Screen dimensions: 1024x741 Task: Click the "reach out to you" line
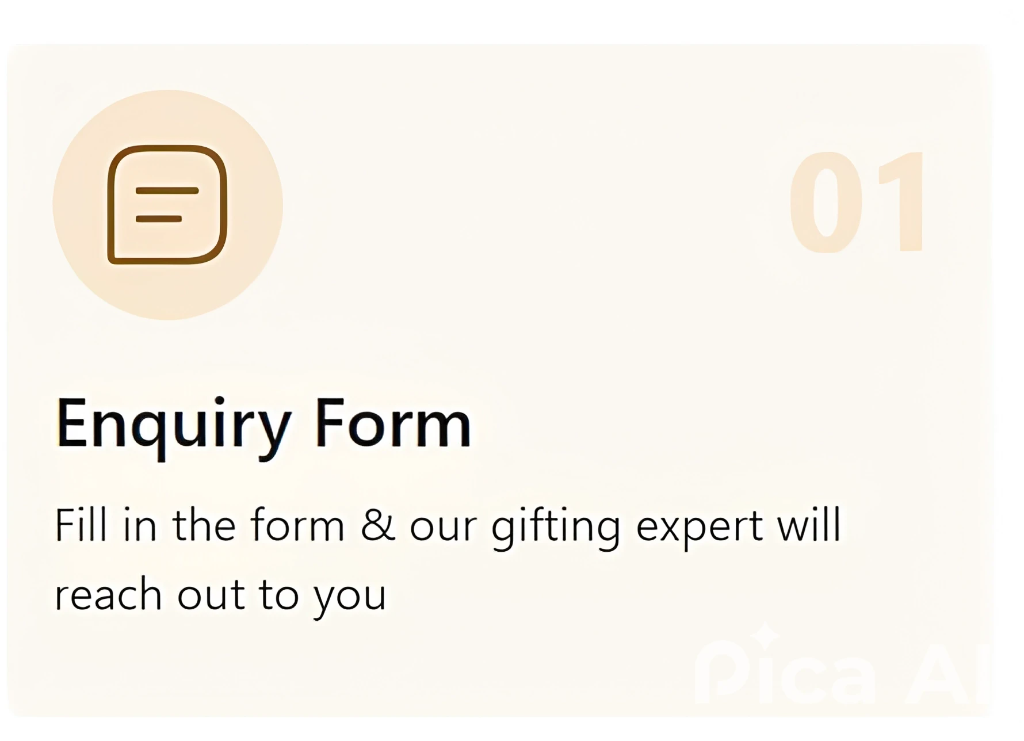[220, 595]
